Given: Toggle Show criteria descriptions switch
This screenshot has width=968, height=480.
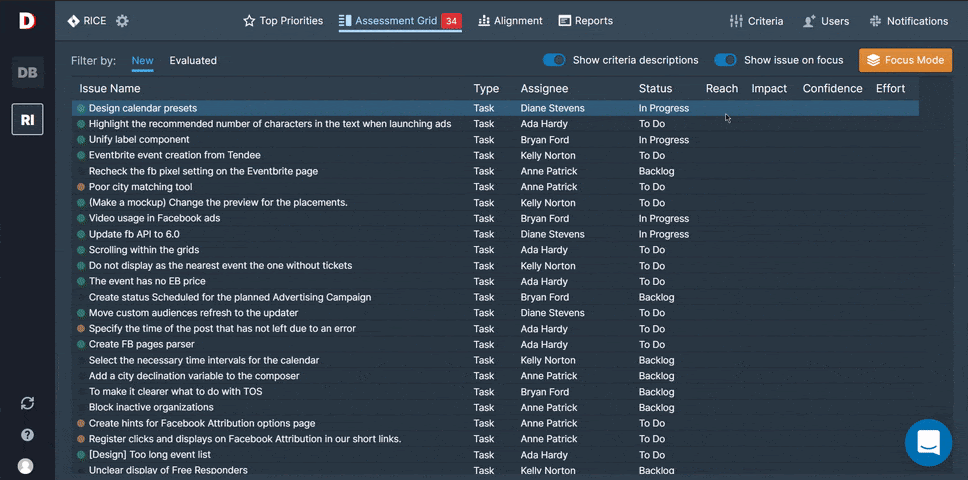Looking at the screenshot, I should pos(554,60).
